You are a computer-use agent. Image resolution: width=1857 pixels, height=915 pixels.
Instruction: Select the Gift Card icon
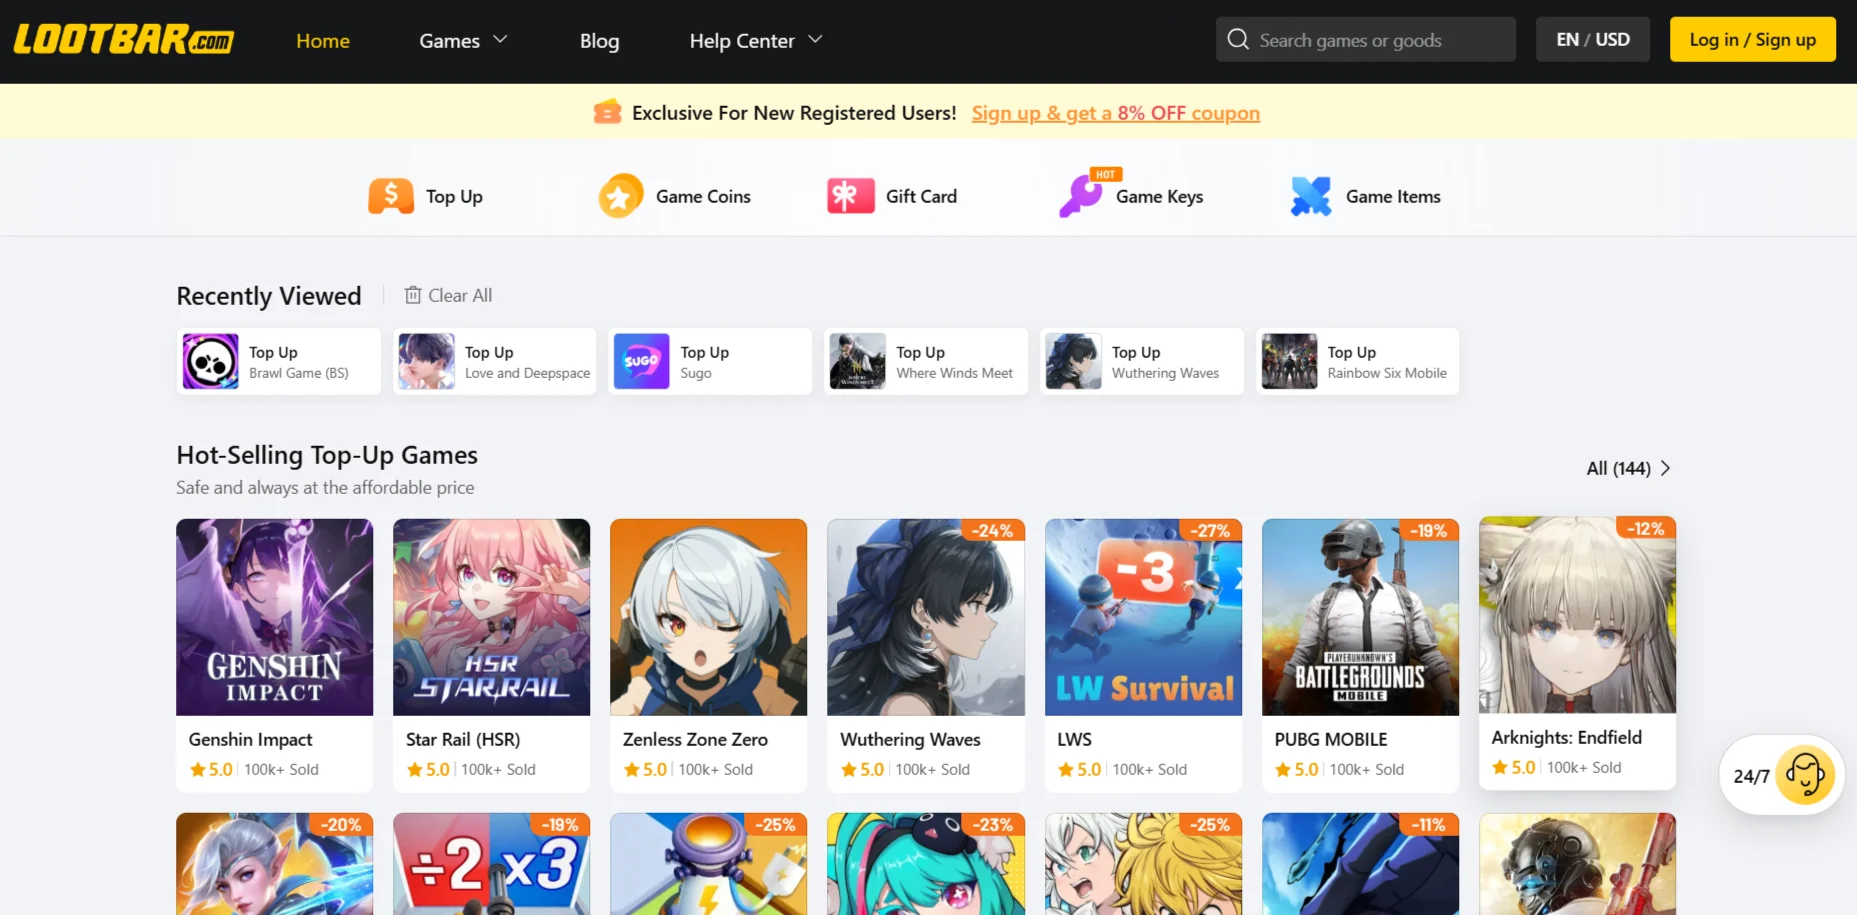(x=851, y=196)
